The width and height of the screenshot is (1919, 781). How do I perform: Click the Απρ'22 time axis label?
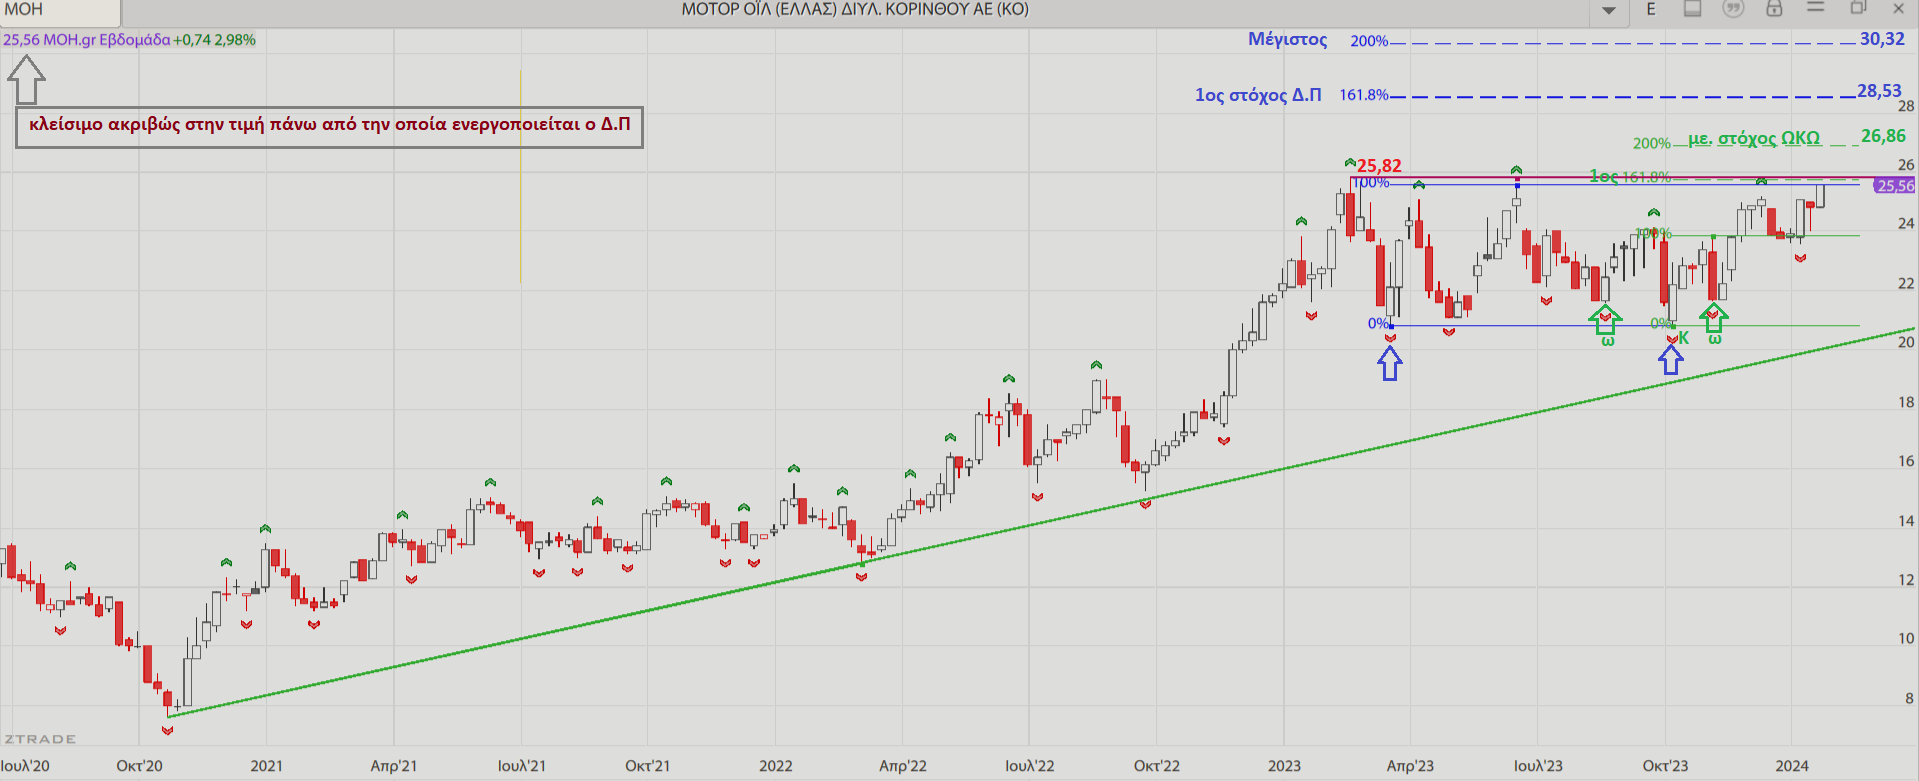903,766
